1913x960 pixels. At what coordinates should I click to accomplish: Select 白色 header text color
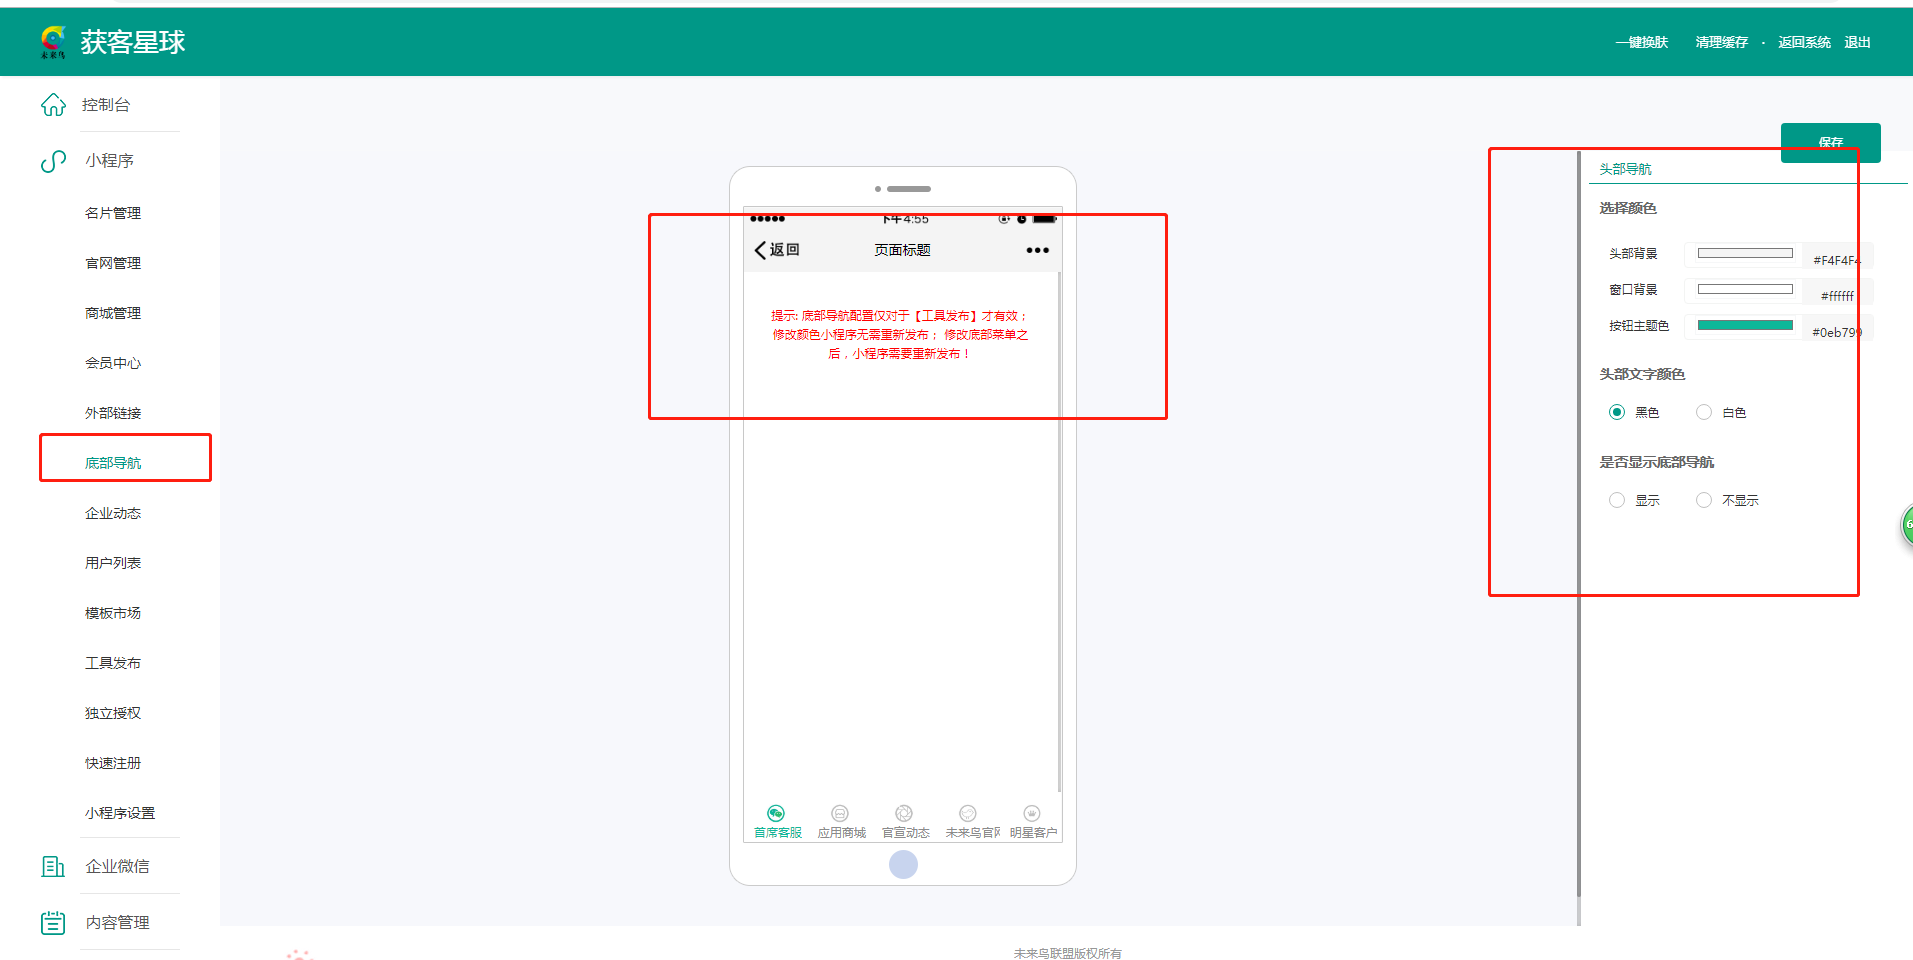tap(1704, 412)
